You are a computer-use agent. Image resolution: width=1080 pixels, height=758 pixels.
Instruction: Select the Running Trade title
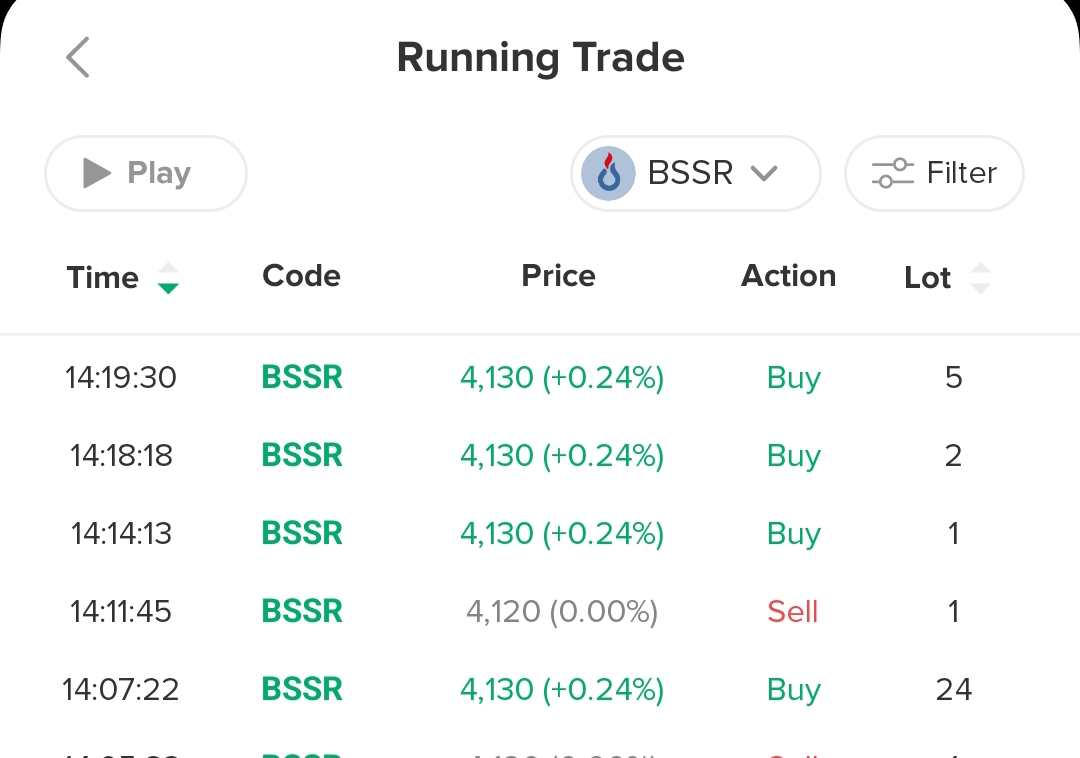click(x=540, y=57)
